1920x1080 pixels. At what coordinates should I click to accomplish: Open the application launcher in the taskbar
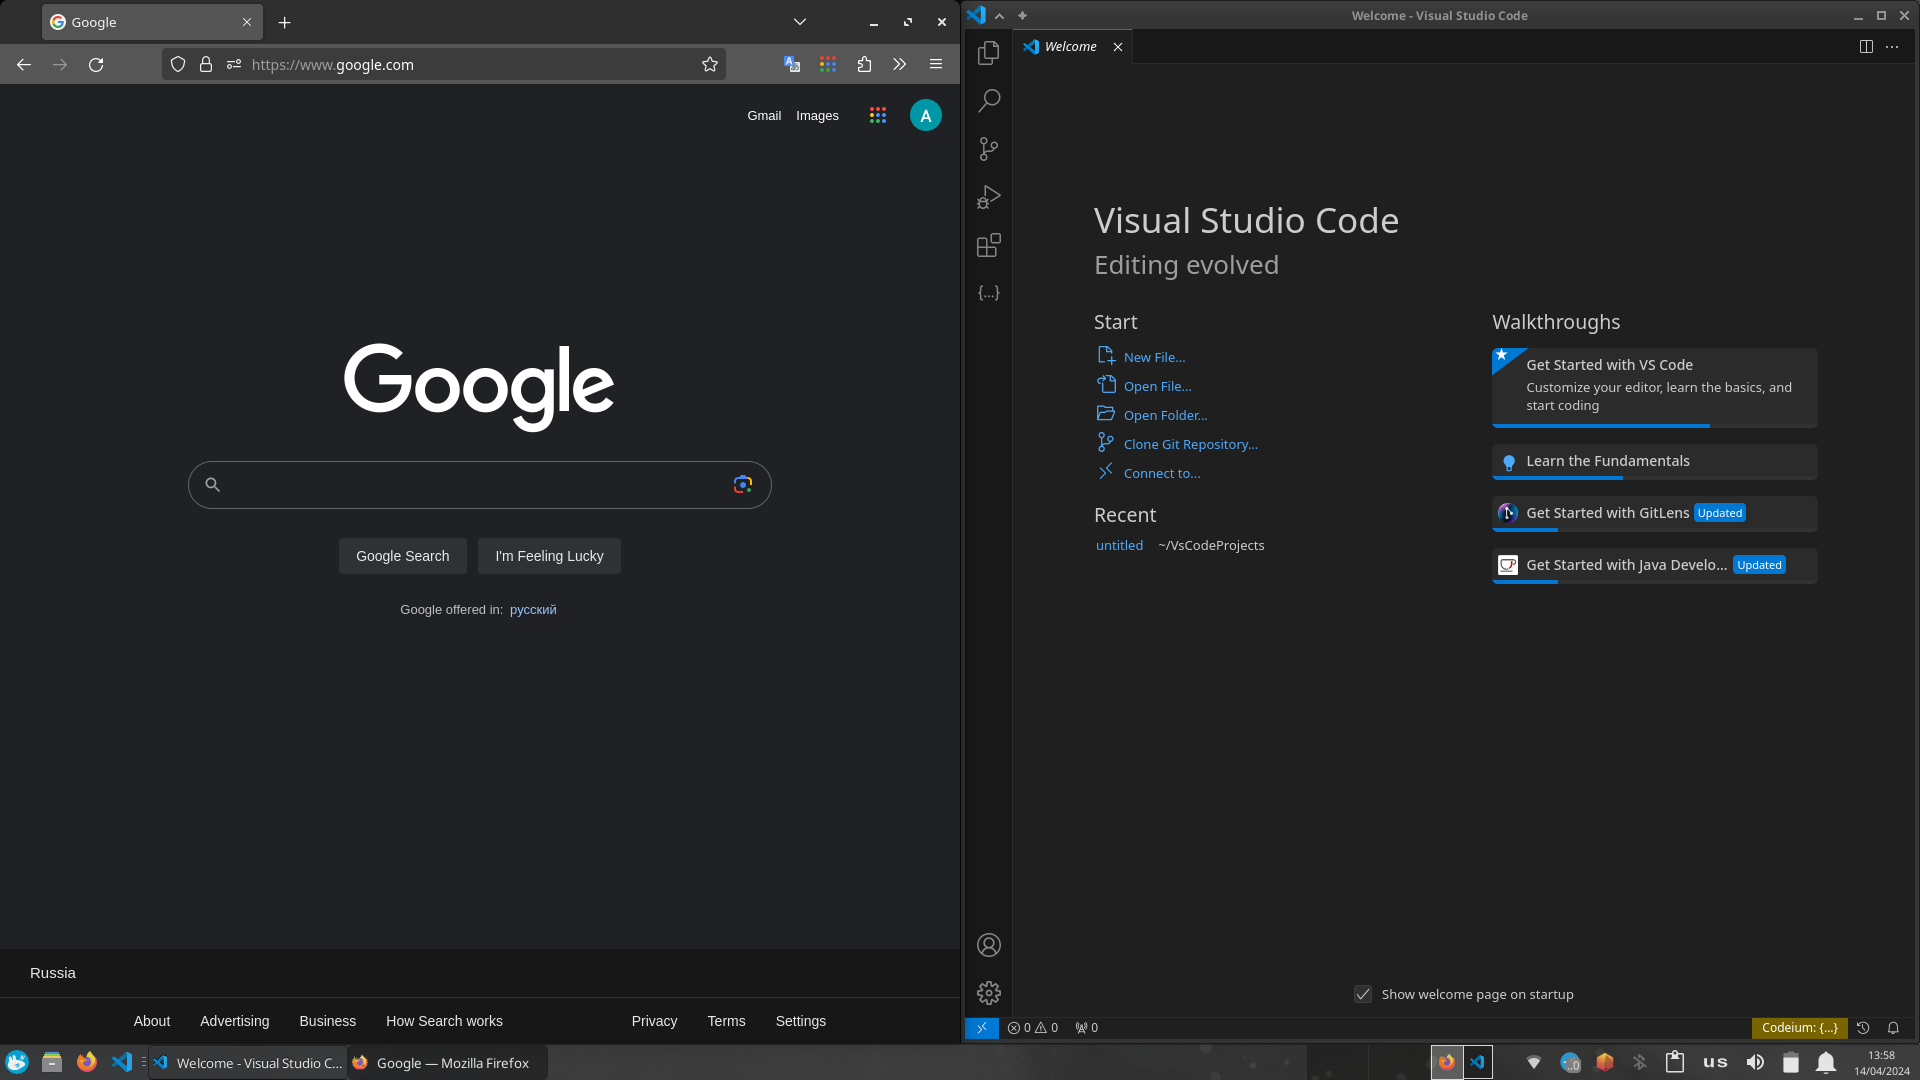tap(17, 1062)
